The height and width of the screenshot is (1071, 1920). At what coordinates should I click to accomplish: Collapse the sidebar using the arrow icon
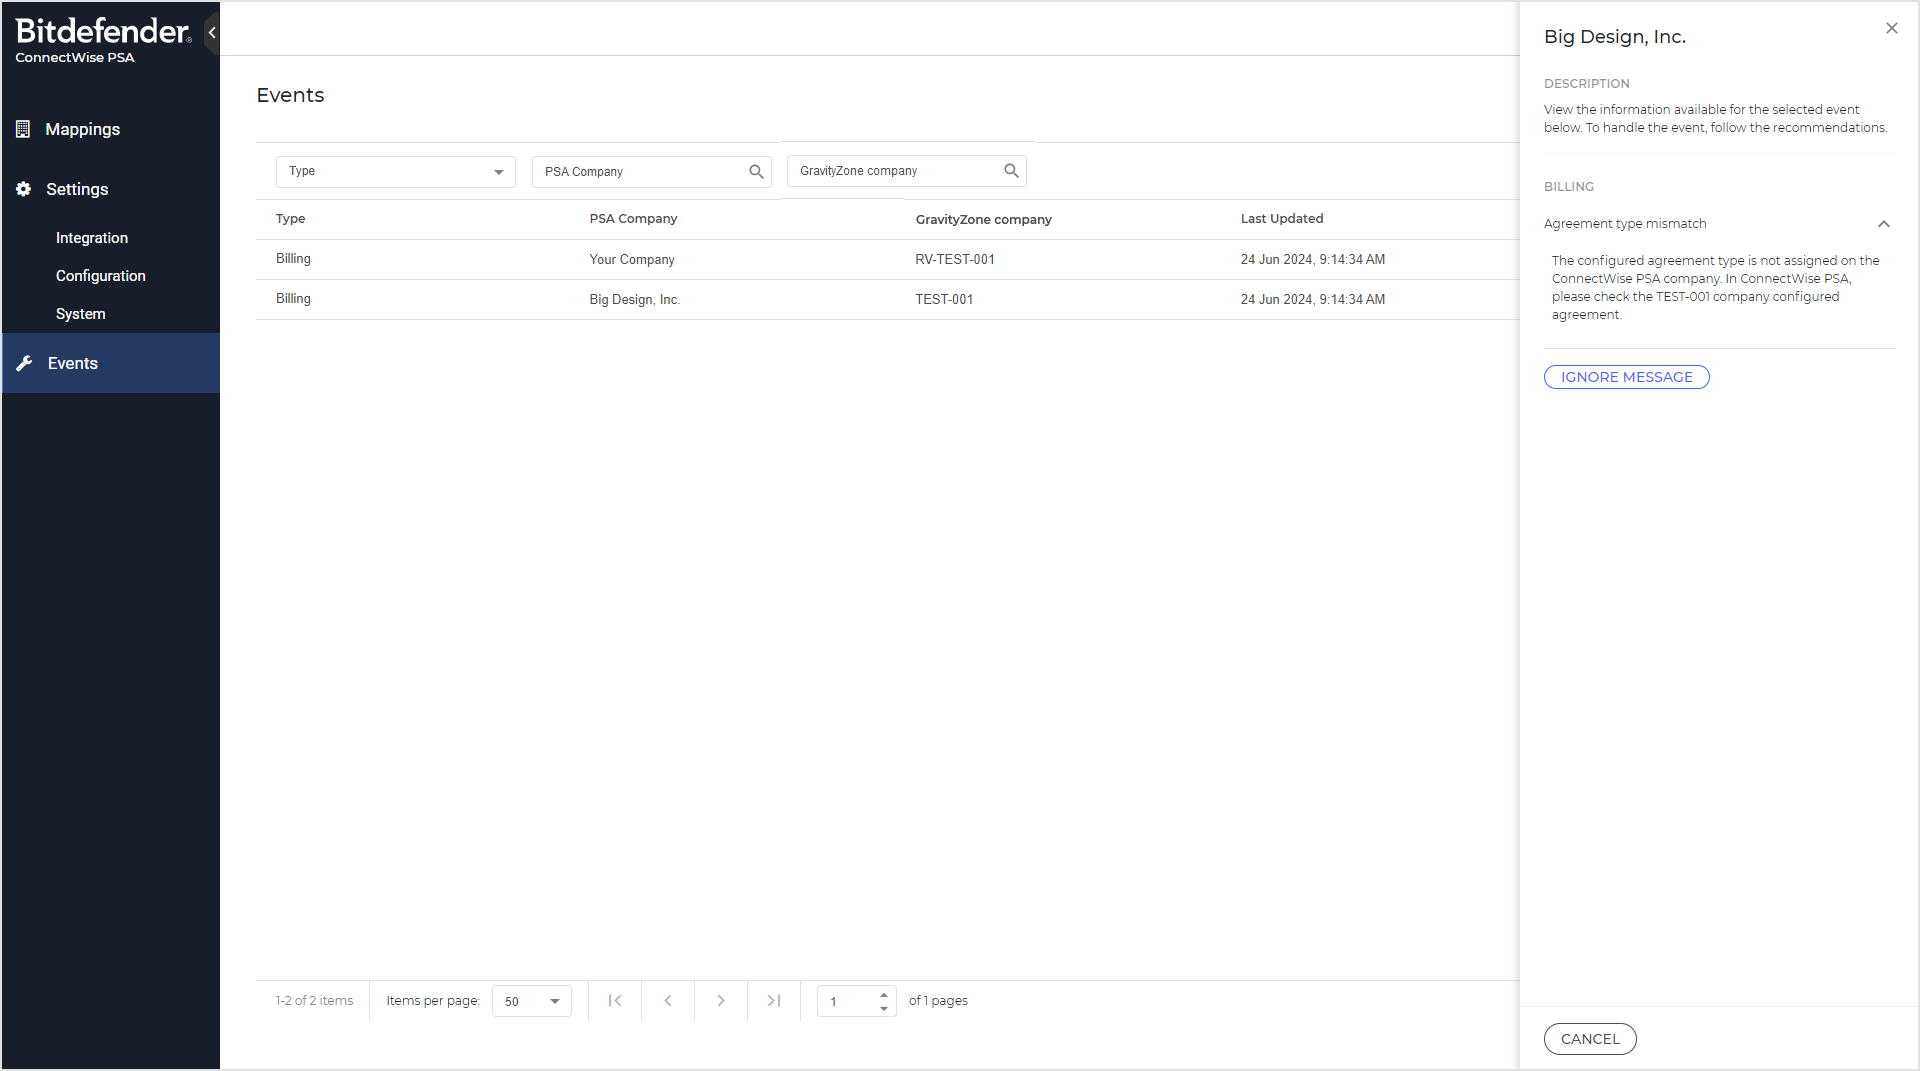212,33
